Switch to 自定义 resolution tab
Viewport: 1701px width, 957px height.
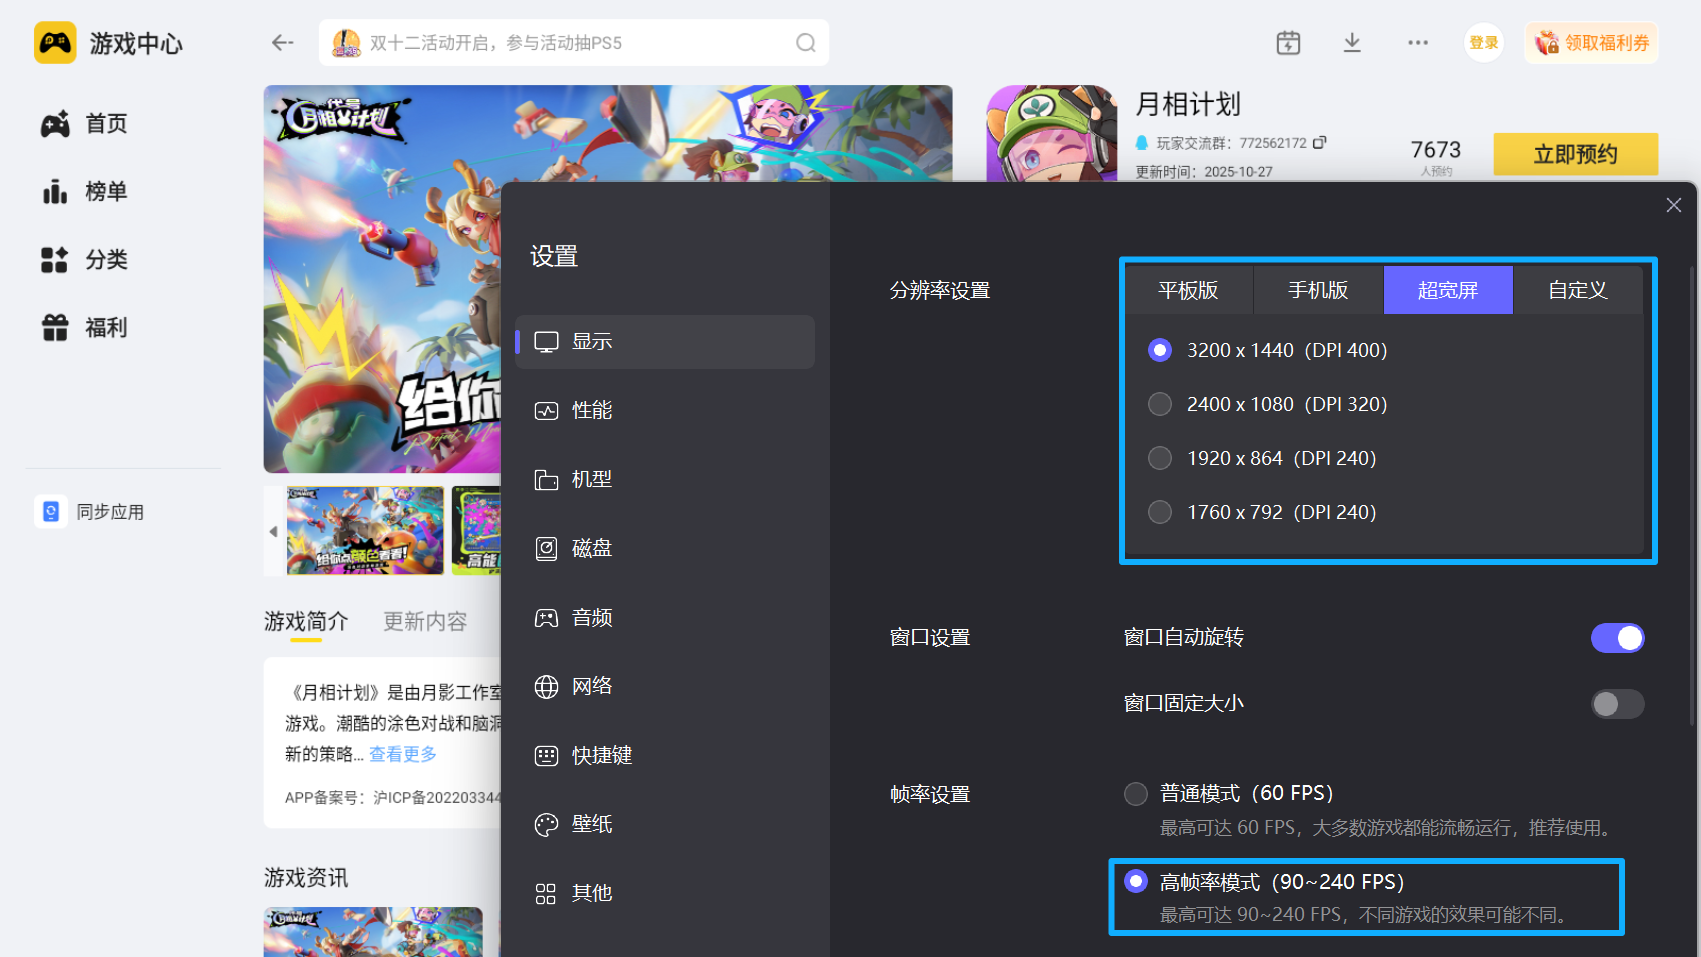(x=1578, y=290)
